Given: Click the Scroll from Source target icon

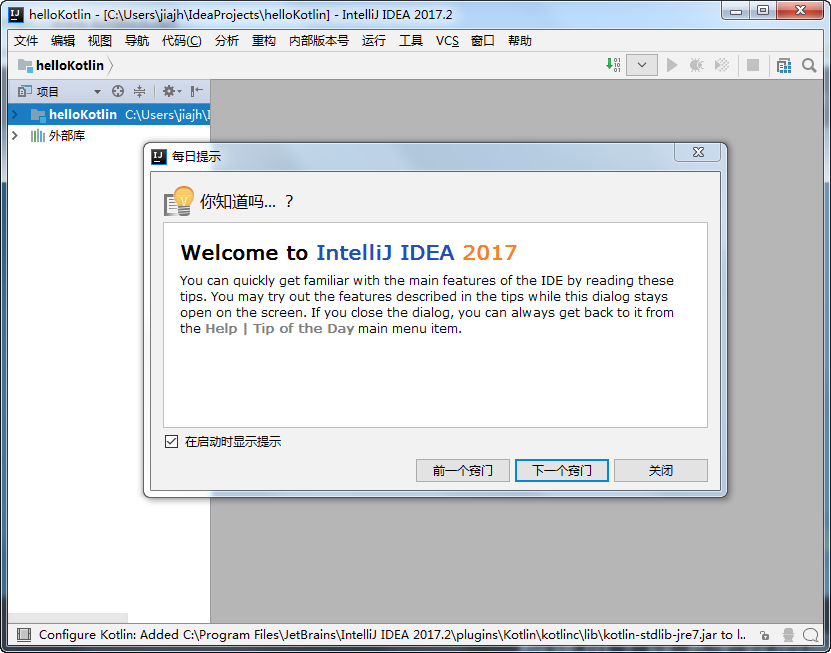Looking at the screenshot, I should pyautogui.click(x=118, y=92).
